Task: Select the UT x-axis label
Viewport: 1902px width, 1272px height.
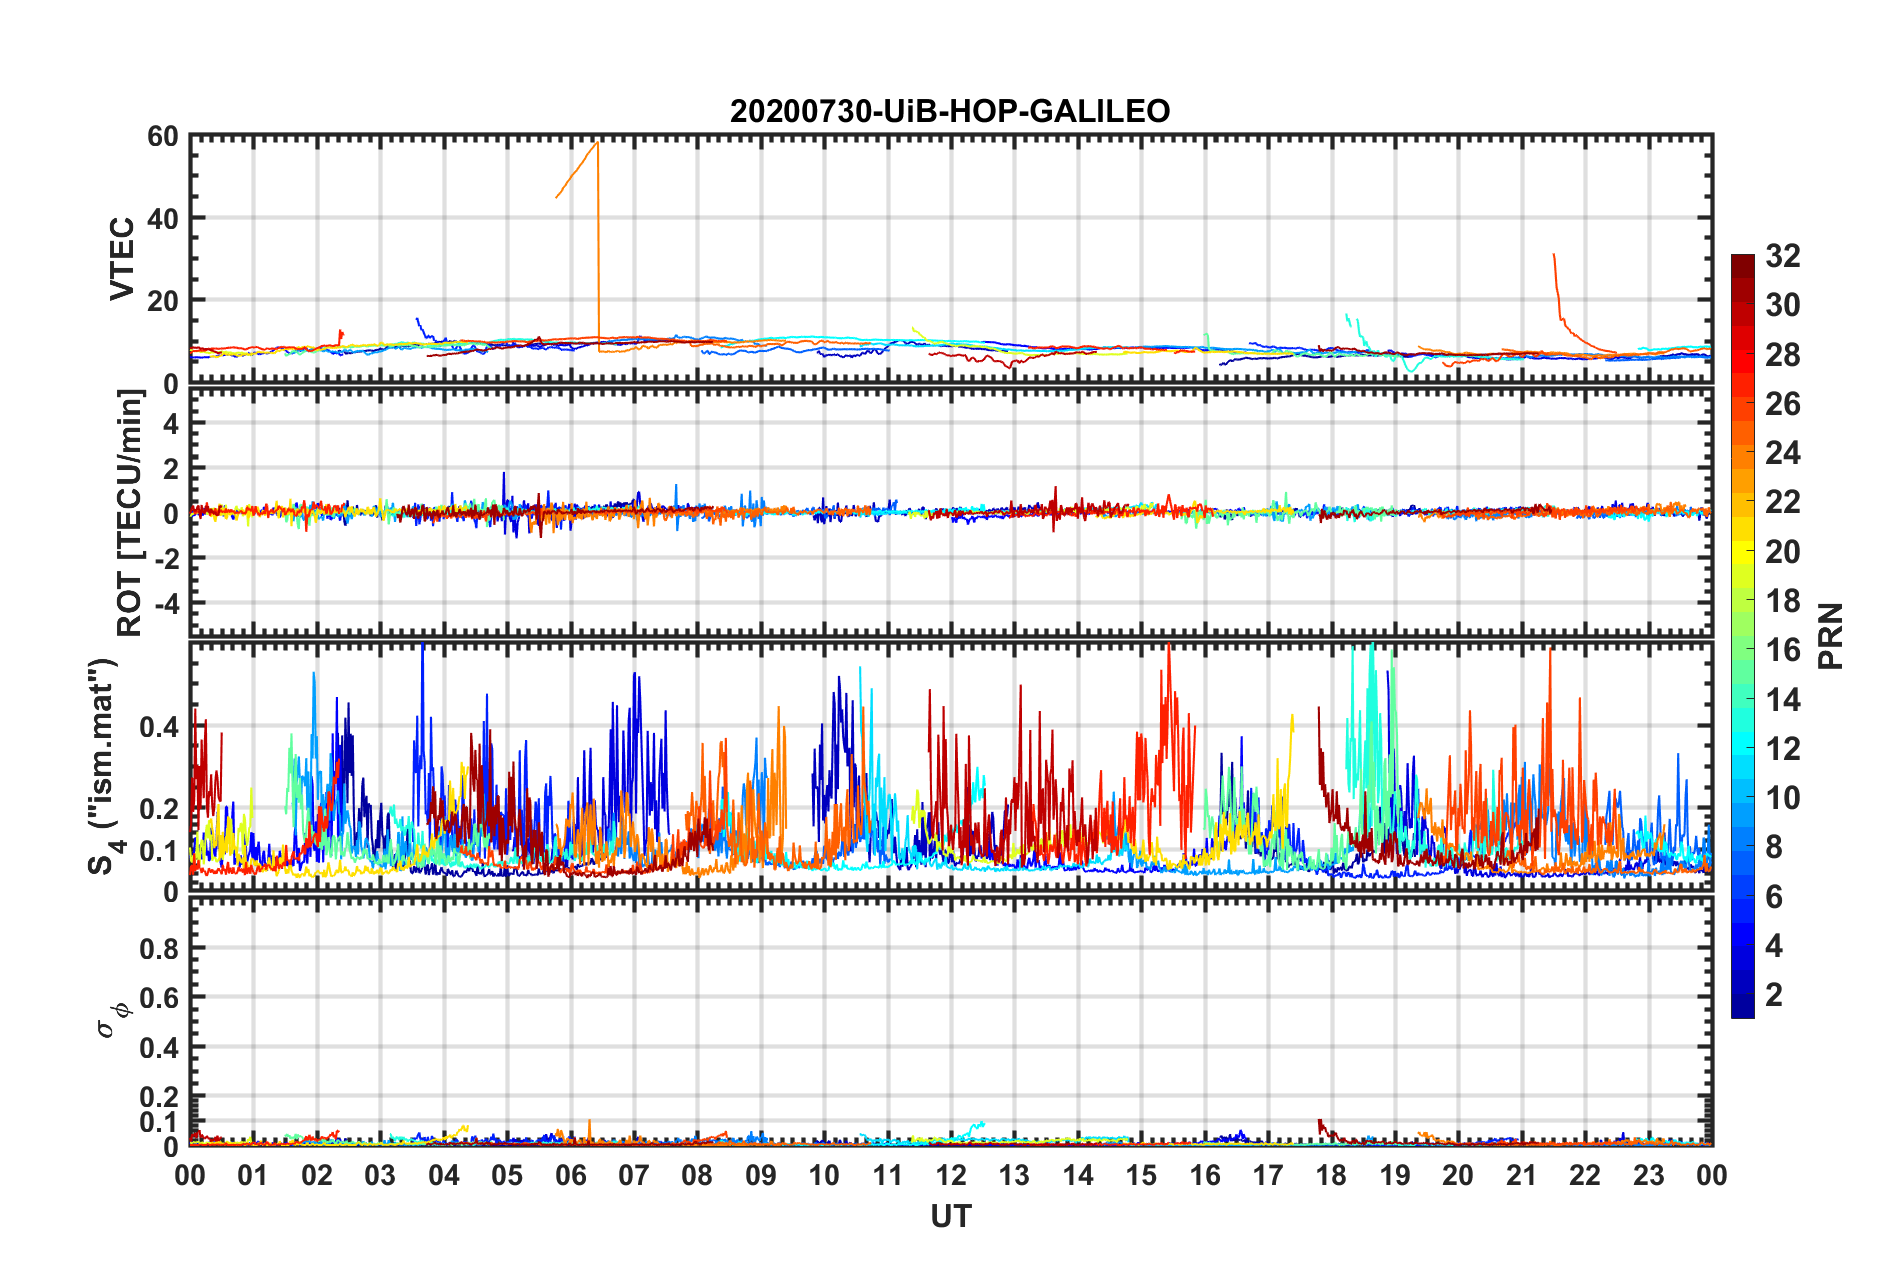Action: (950, 1216)
